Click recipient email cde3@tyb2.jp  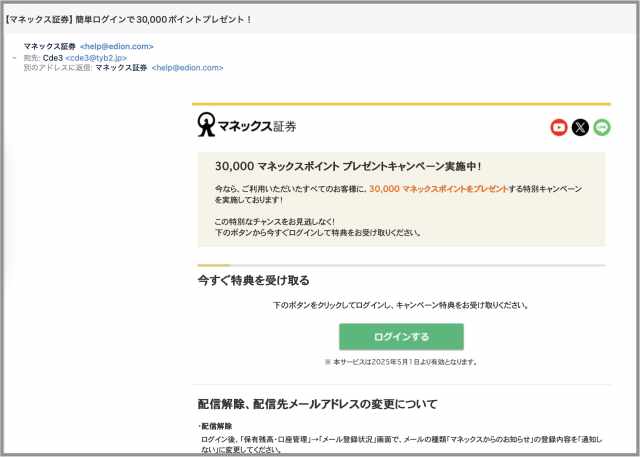tap(96, 58)
